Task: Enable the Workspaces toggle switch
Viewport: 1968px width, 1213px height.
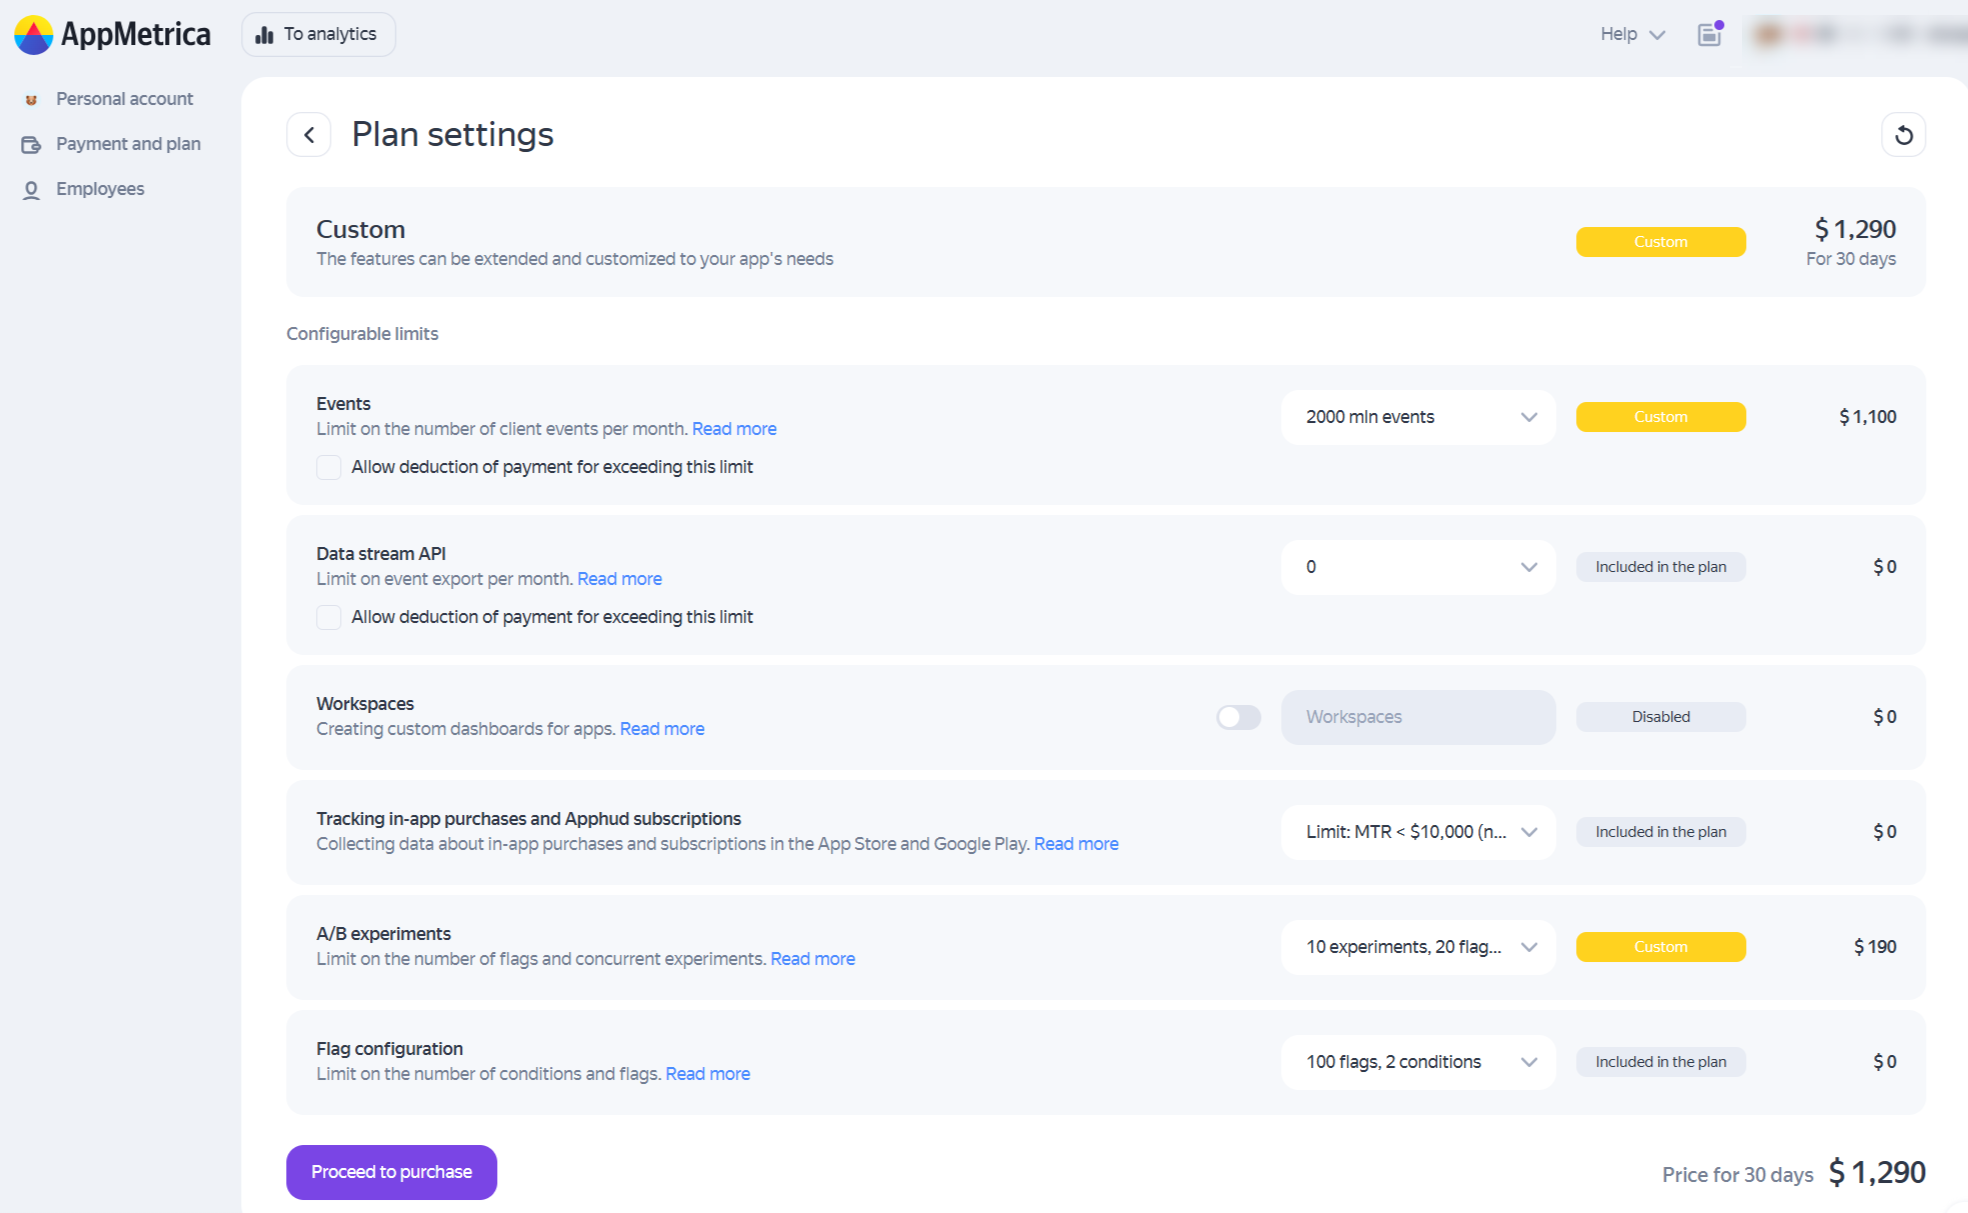Action: (x=1238, y=717)
